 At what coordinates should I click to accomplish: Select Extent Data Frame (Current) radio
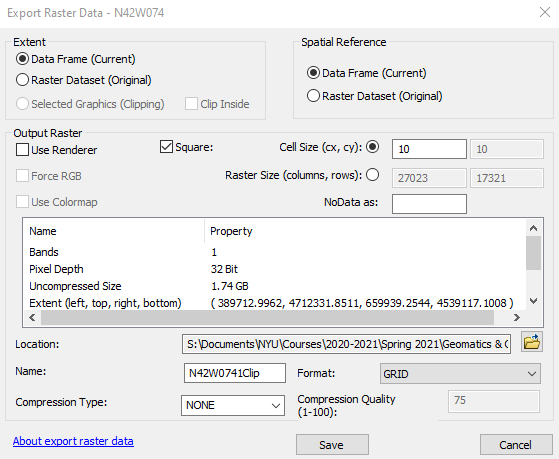click(22, 59)
